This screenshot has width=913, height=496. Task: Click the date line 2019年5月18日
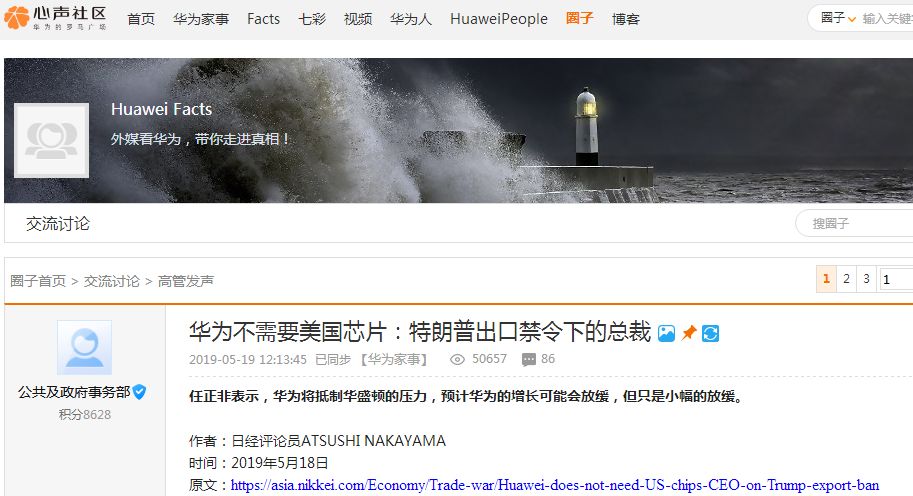coord(259,463)
